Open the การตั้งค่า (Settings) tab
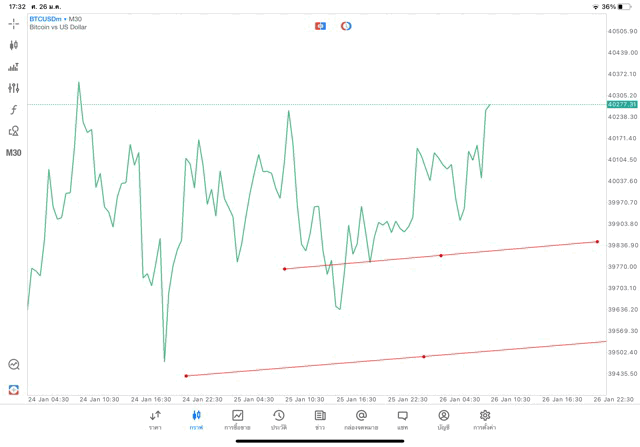Image resolution: width=640 pixels, height=447 pixels. tap(485, 420)
